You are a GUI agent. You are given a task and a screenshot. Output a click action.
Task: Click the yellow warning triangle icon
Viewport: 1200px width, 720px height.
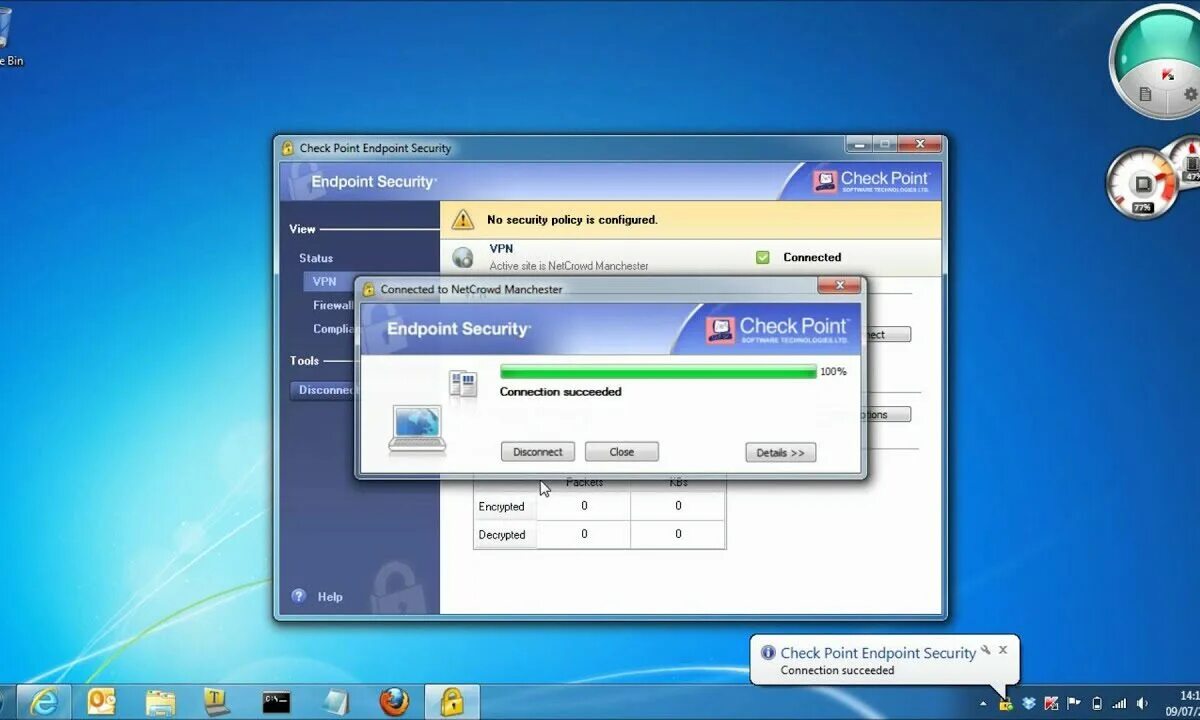(x=462, y=219)
